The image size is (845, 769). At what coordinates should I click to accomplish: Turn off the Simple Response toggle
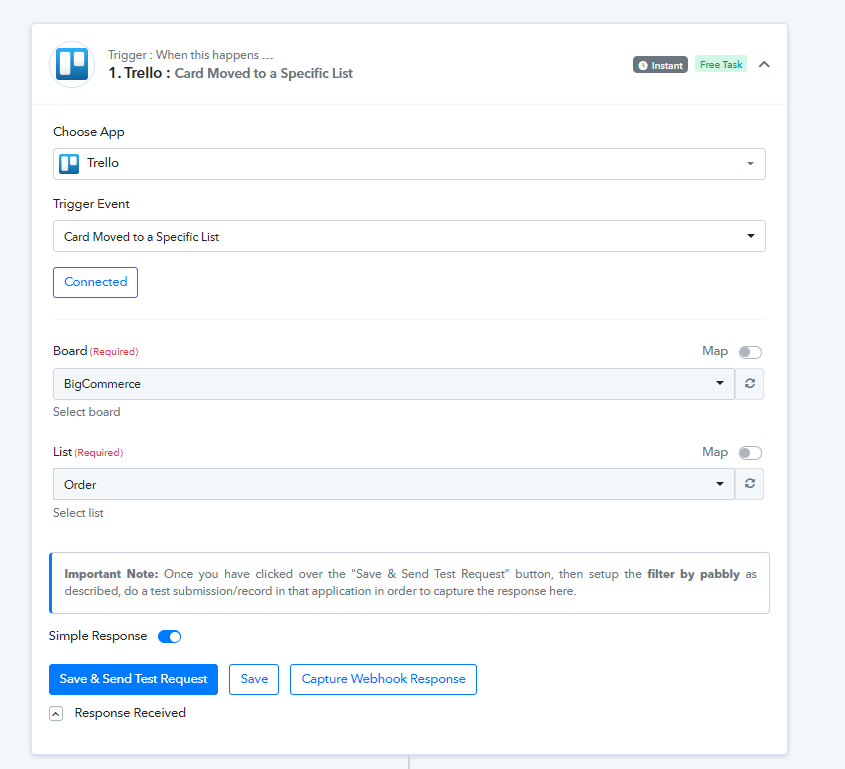169,636
